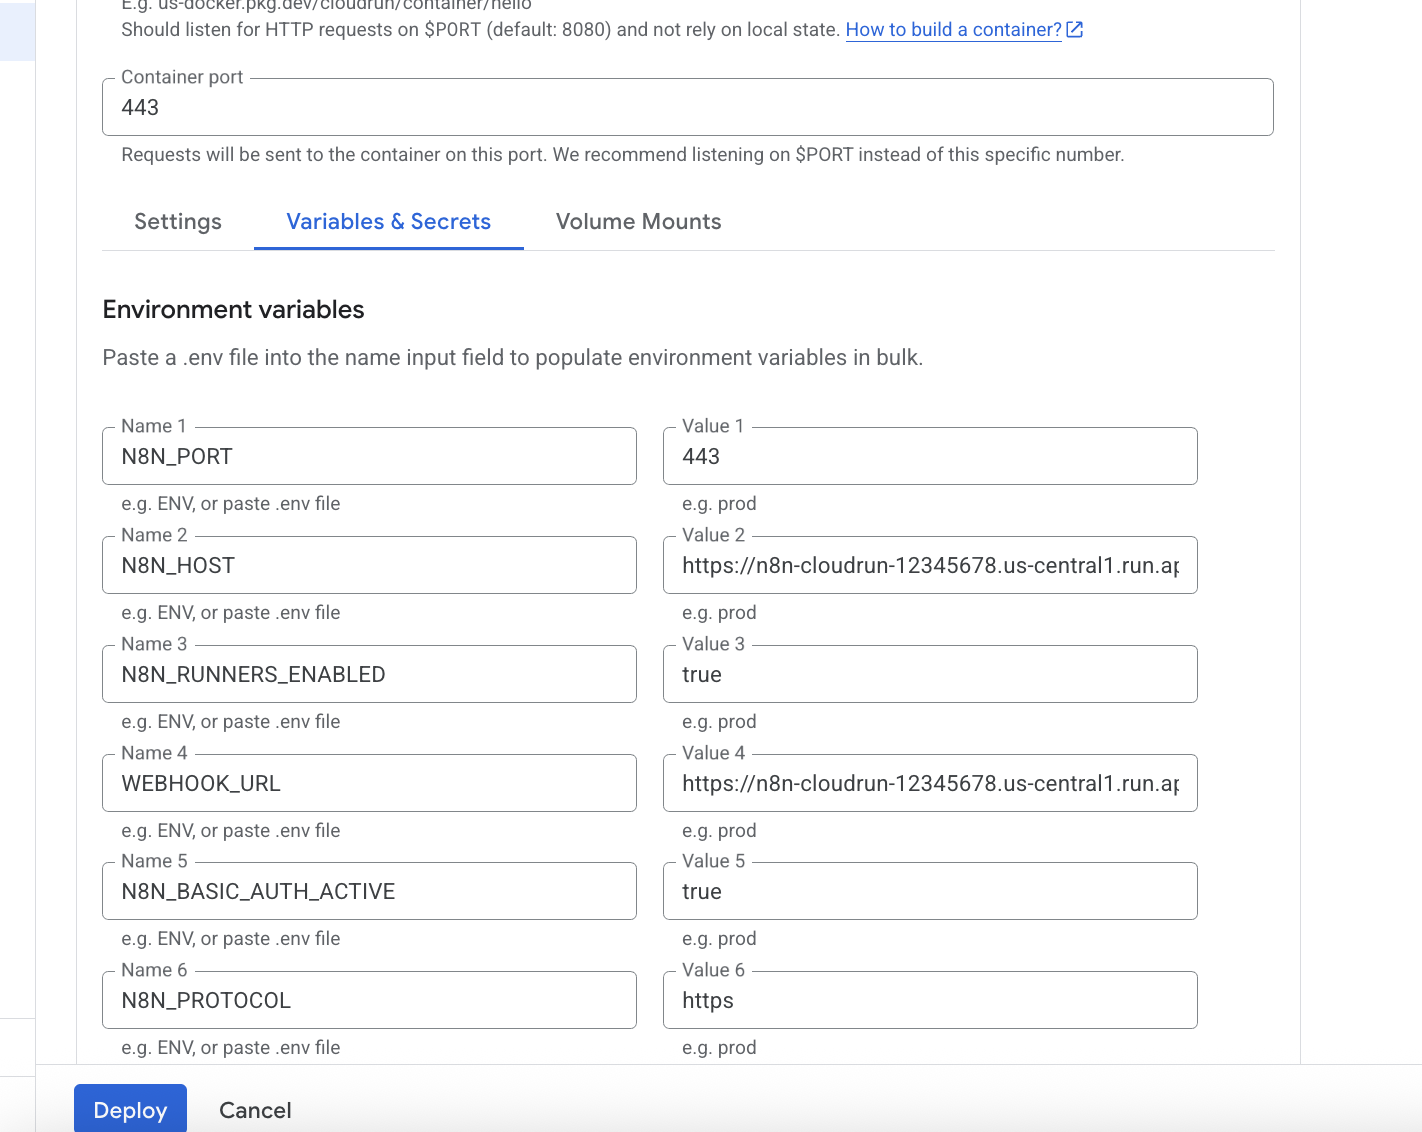Click the Name 3 field N8N_RUNNERS_ENABLED
The image size is (1422, 1132).
point(369,674)
